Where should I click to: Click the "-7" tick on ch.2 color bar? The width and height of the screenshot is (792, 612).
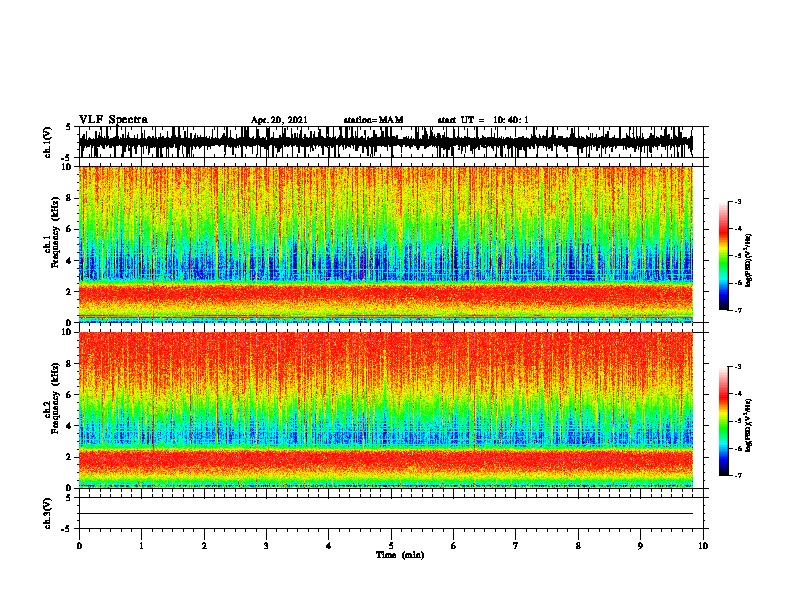pyautogui.click(x=738, y=475)
